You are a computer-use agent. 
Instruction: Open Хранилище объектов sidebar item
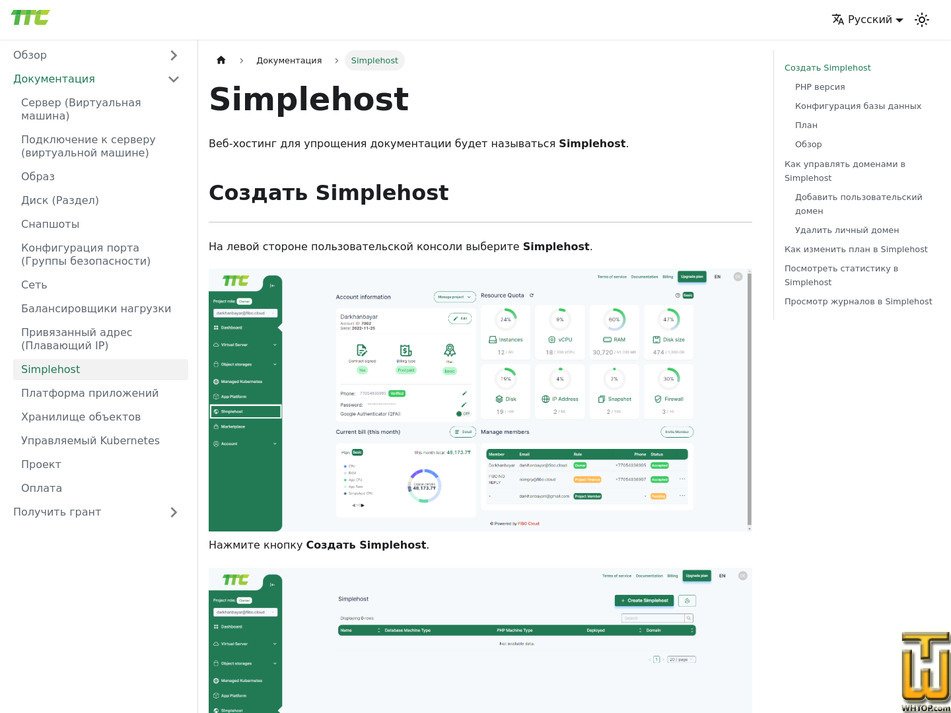click(81, 417)
